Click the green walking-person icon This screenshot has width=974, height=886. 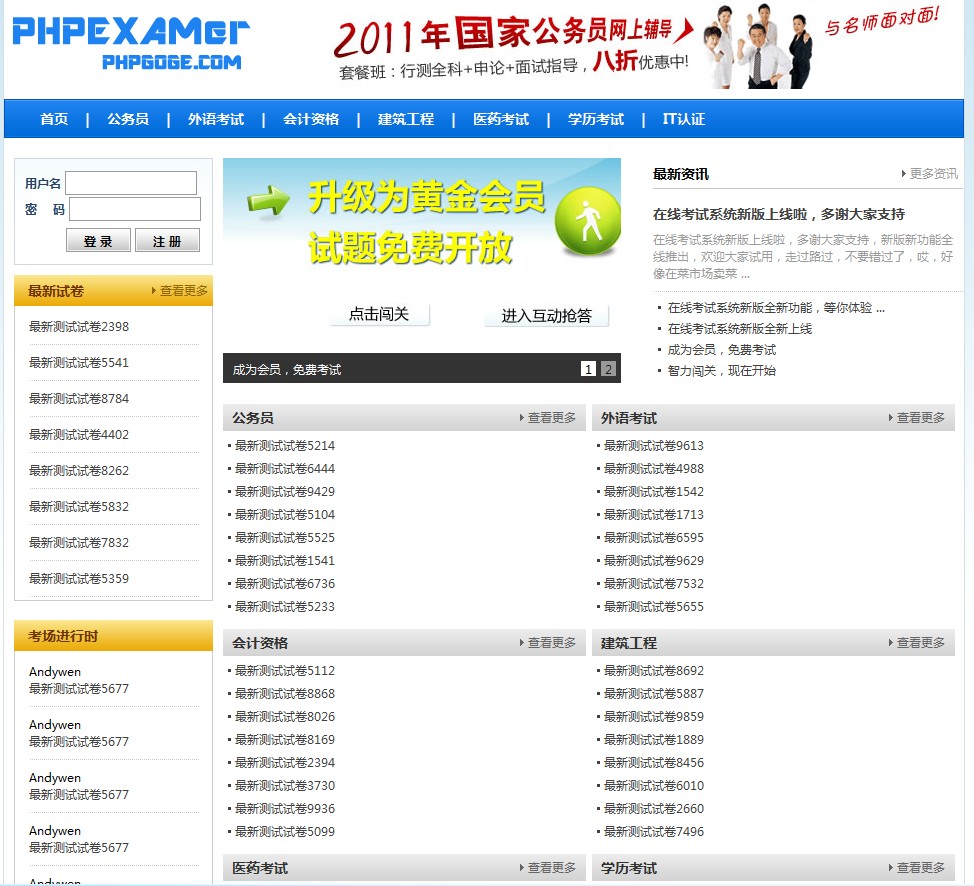(x=587, y=221)
